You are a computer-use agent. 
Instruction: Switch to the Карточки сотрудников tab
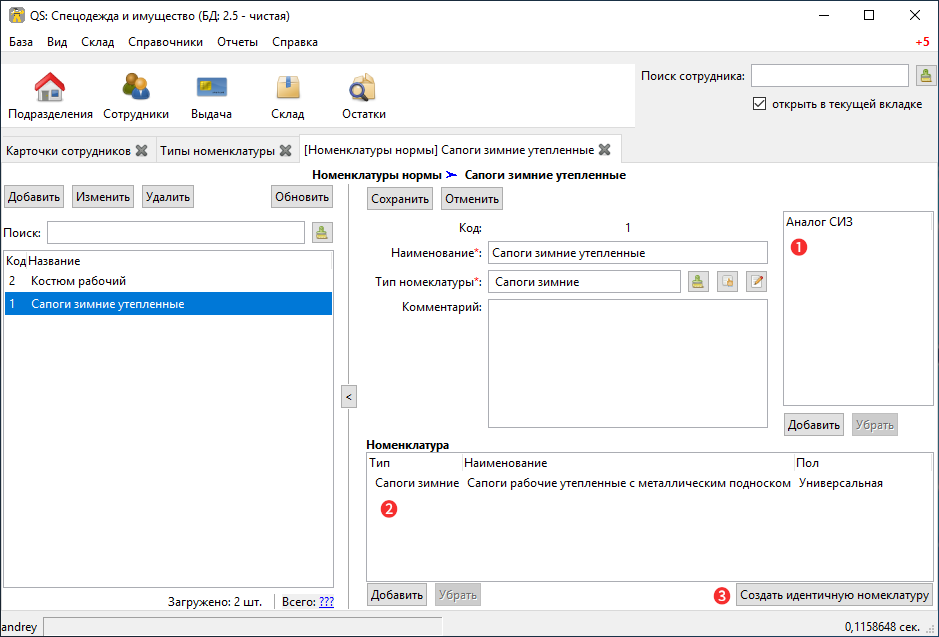(68, 150)
